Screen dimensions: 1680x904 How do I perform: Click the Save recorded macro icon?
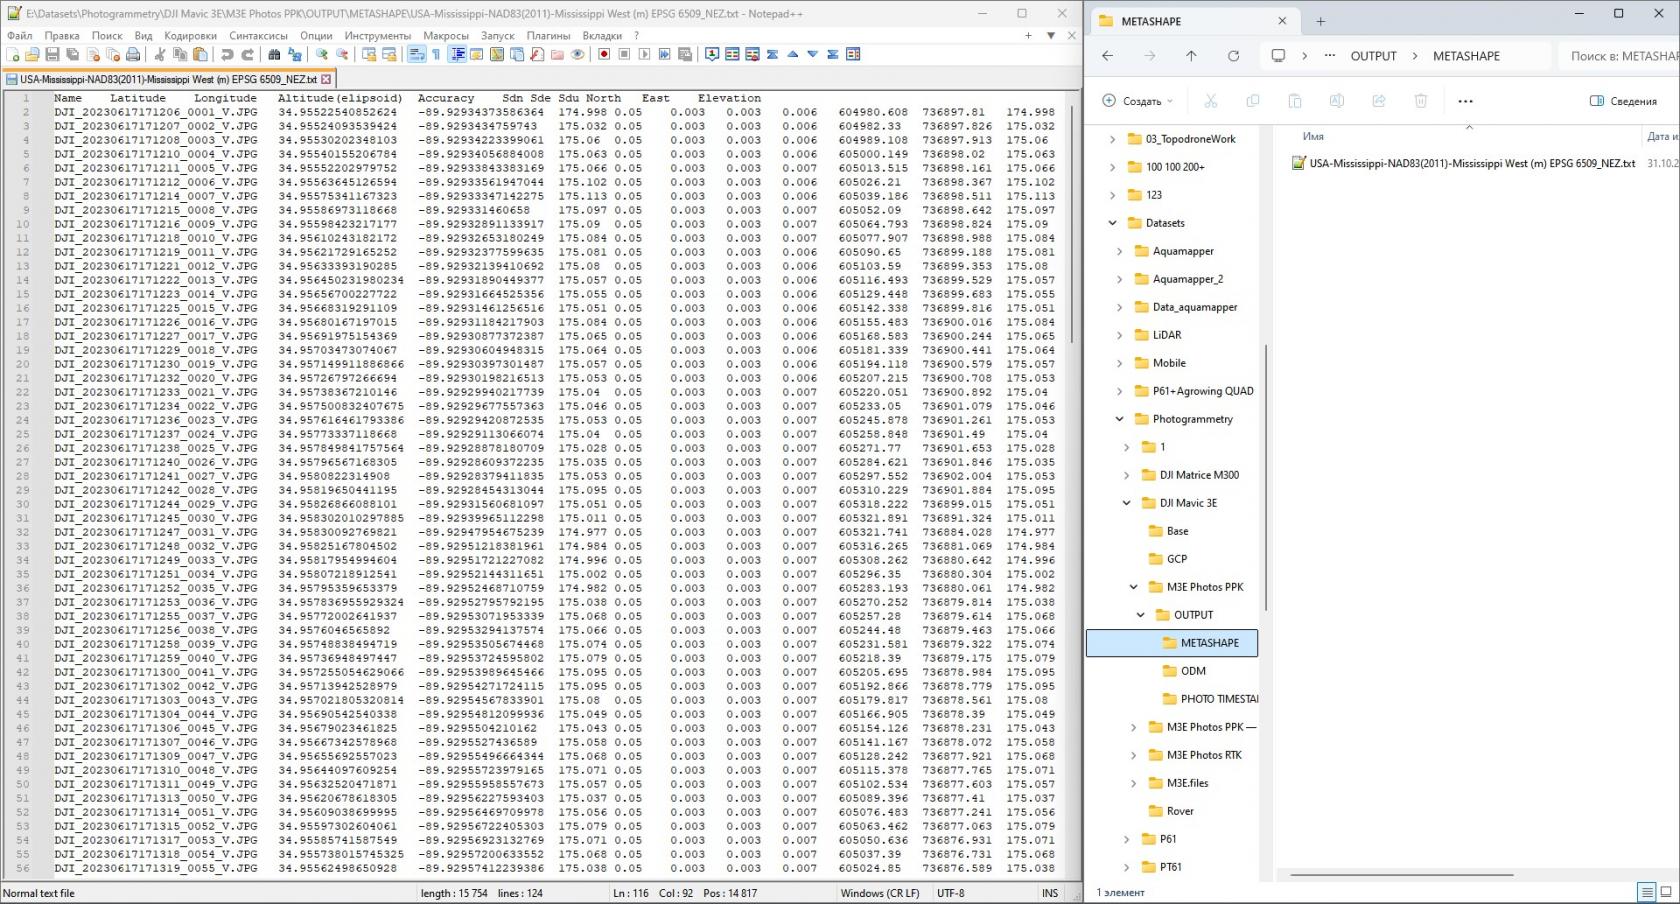[685, 54]
